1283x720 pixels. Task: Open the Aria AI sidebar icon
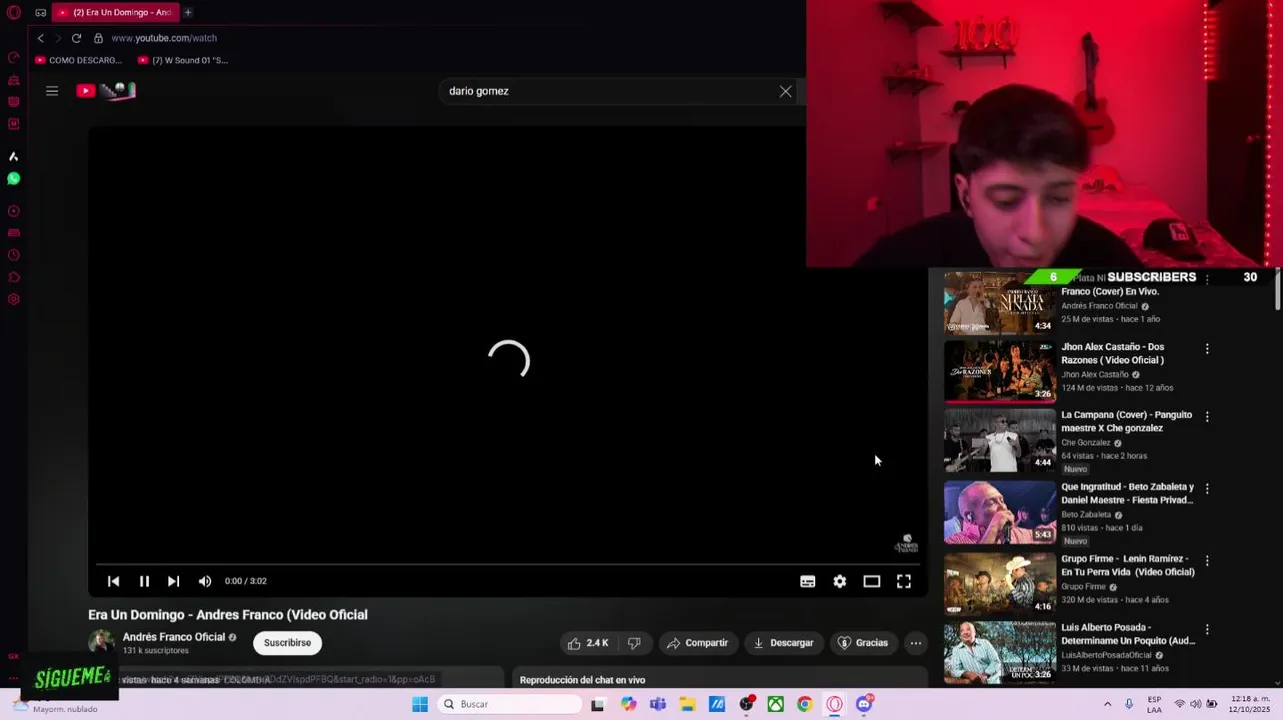tap(13, 156)
